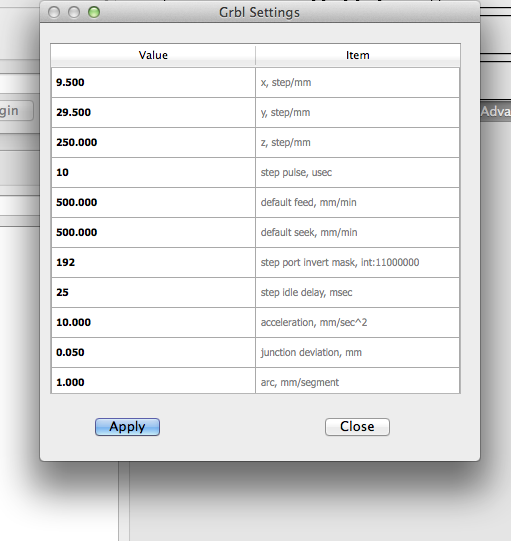Select the 25 value cell

coord(153,293)
